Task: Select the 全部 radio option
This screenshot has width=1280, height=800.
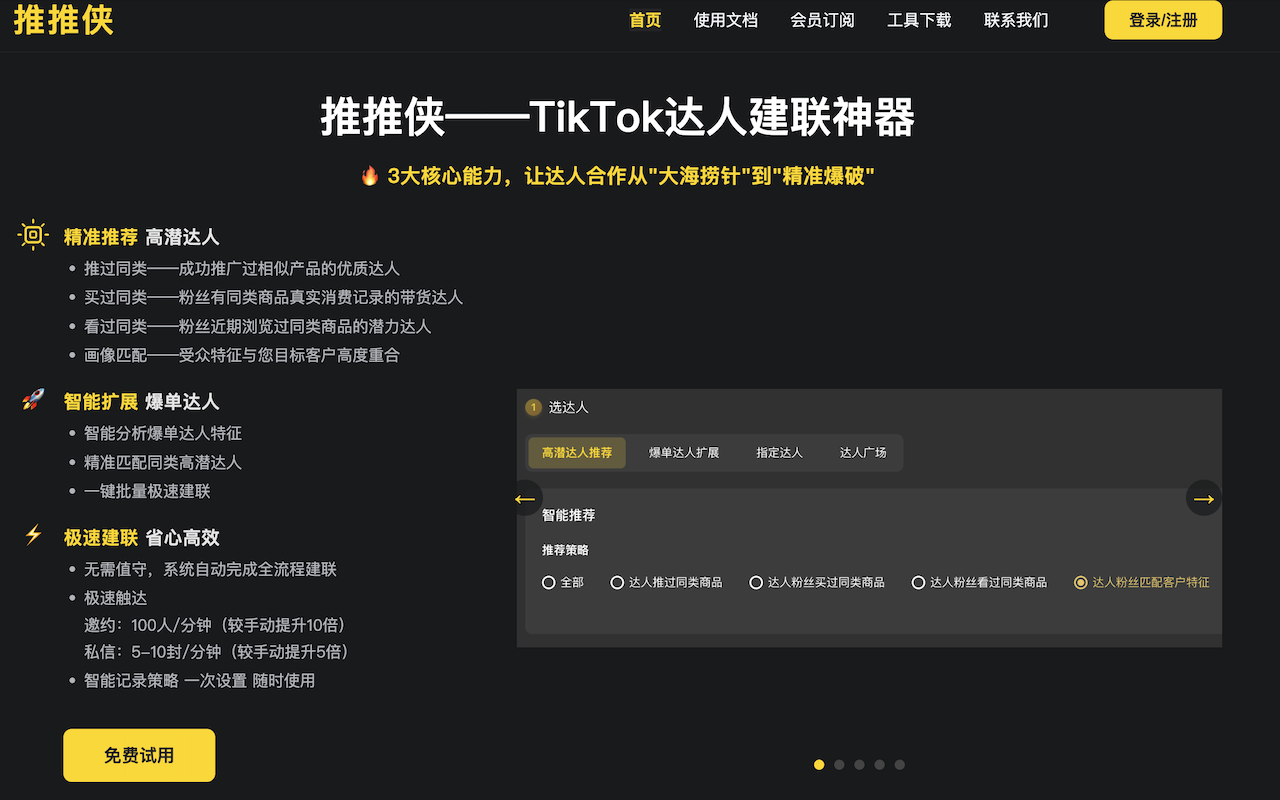Action: click(563, 582)
